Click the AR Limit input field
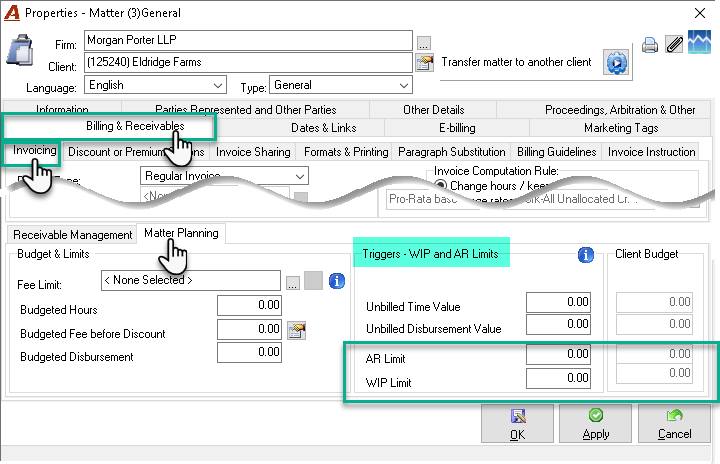 click(558, 354)
